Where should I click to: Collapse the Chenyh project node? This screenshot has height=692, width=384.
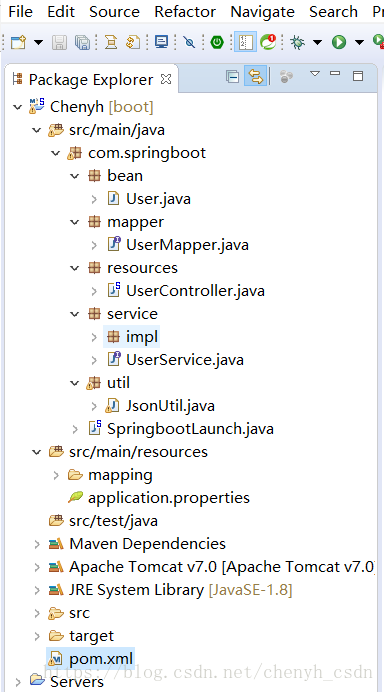[18, 107]
